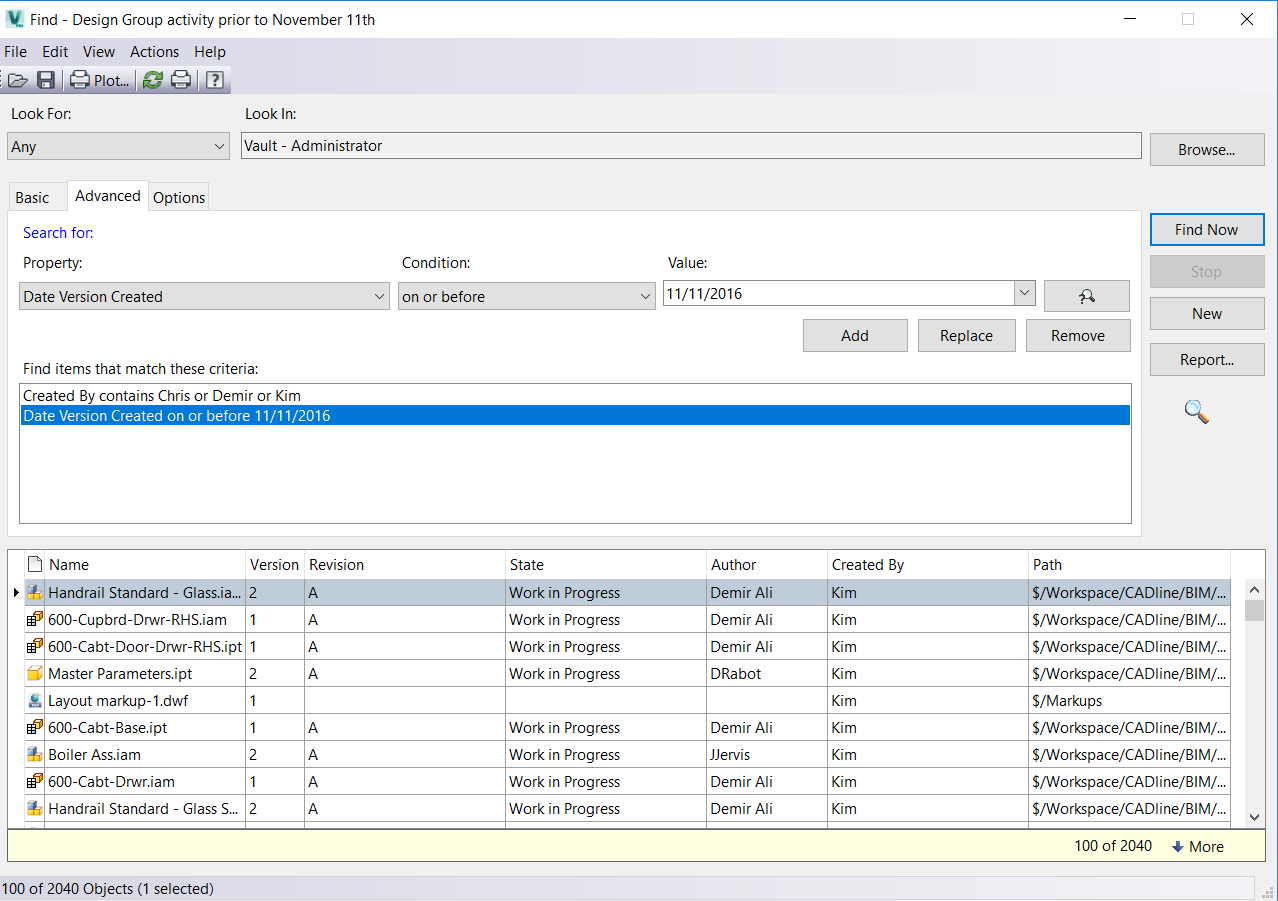Image resolution: width=1278 pixels, height=901 pixels.
Task: Click the magnifying glass search icon below Report
Action: tap(1196, 411)
